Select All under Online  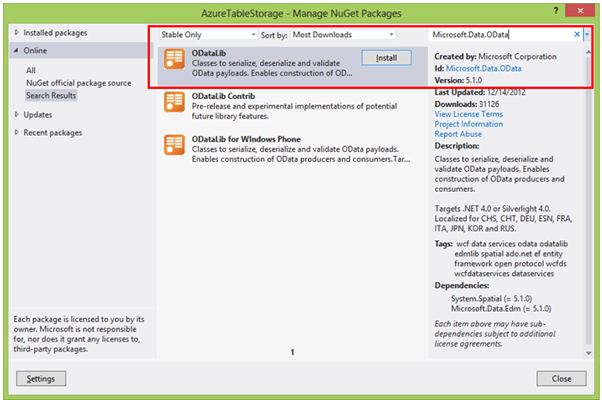tap(31, 70)
